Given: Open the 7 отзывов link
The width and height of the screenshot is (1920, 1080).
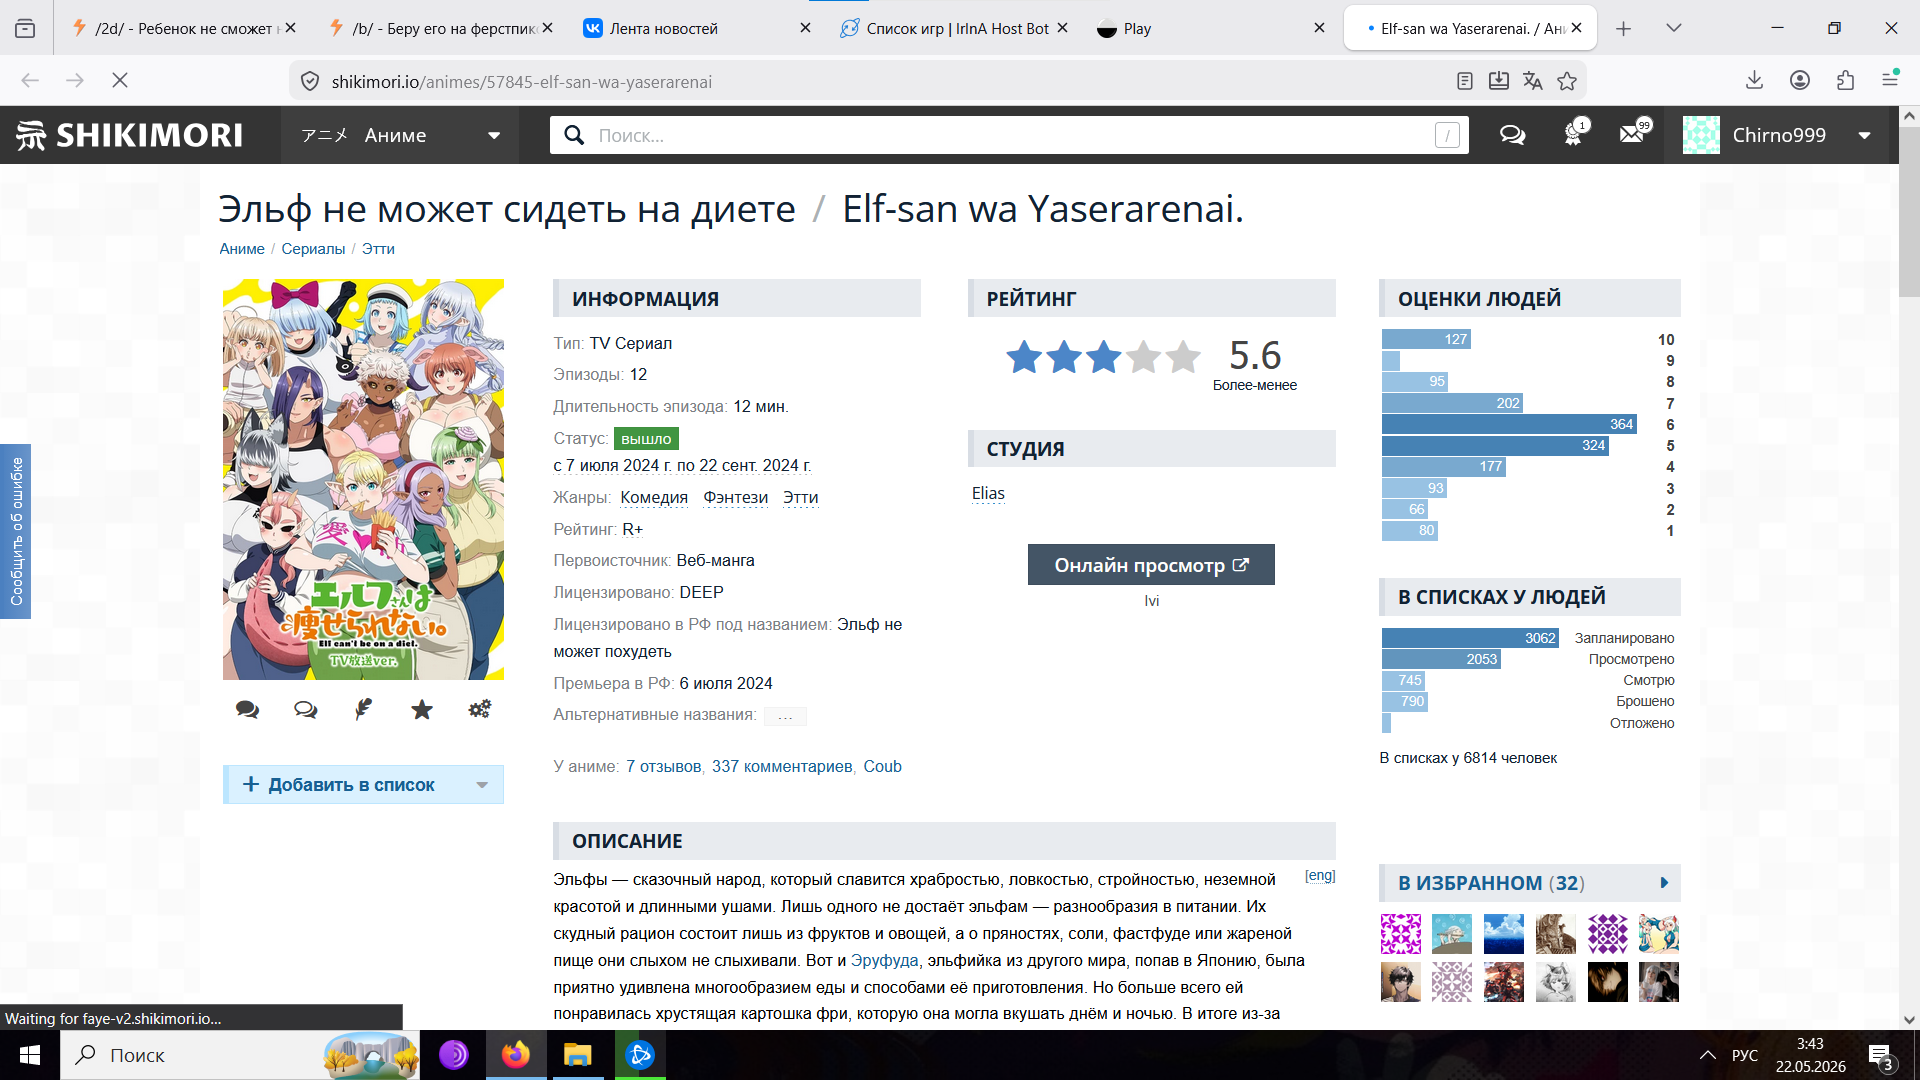Looking at the screenshot, I should pos(664,766).
